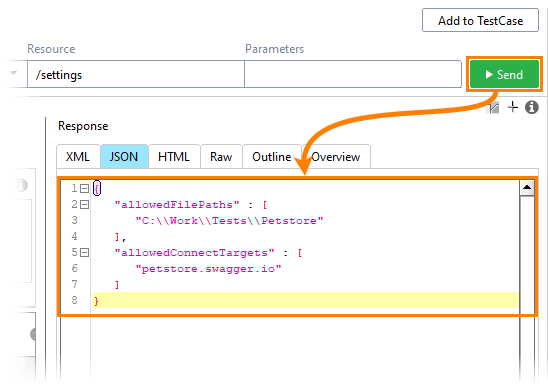The image size is (548, 384).
Task: Switch to the Raw response tab
Action: click(x=221, y=157)
